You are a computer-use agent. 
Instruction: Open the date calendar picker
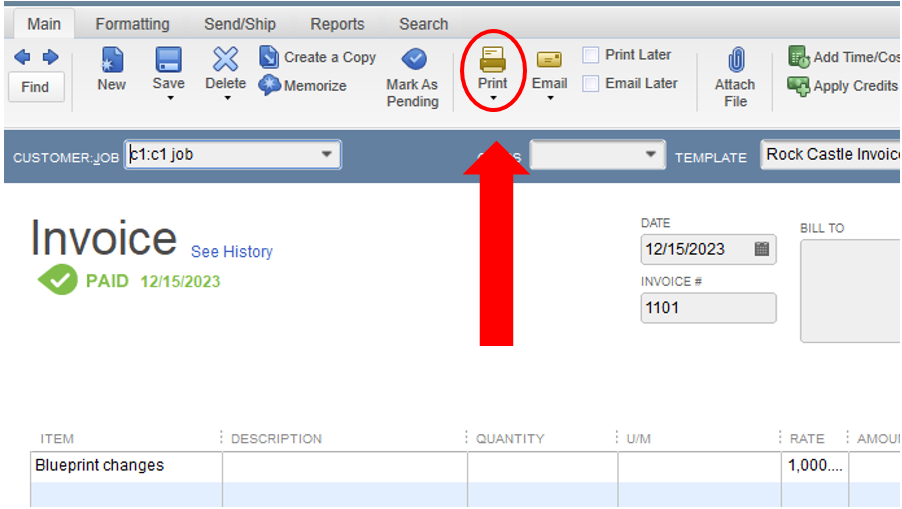pyautogui.click(x=762, y=249)
